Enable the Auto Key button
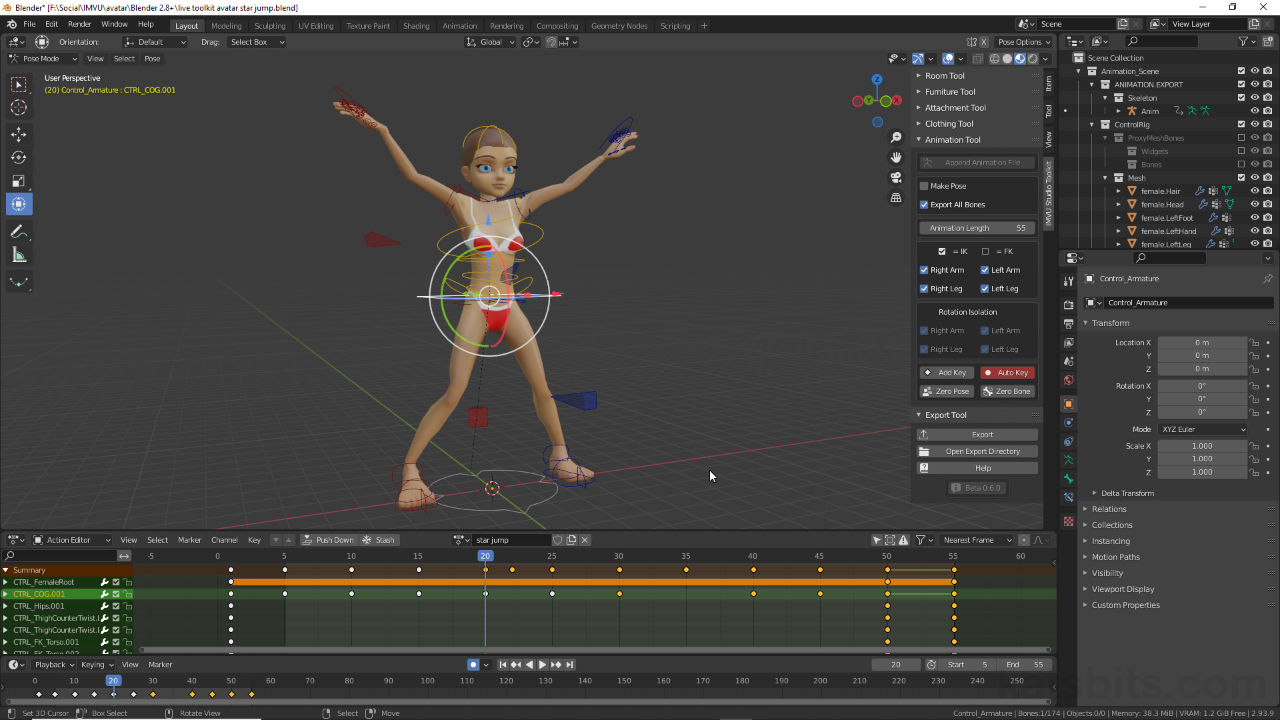This screenshot has width=1280, height=720. pos(1007,372)
